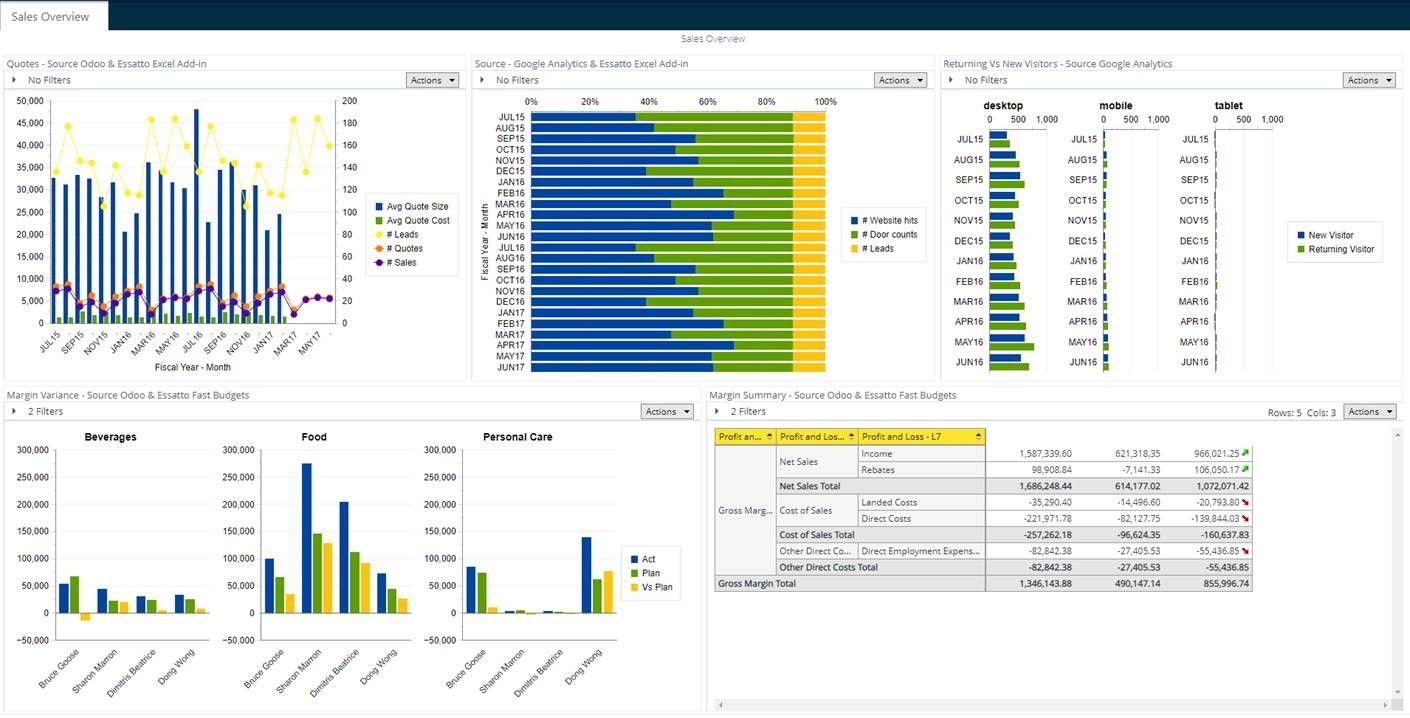This screenshot has width=1410, height=718.
Task: Select the Income row label
Action: tap(922, 453)
